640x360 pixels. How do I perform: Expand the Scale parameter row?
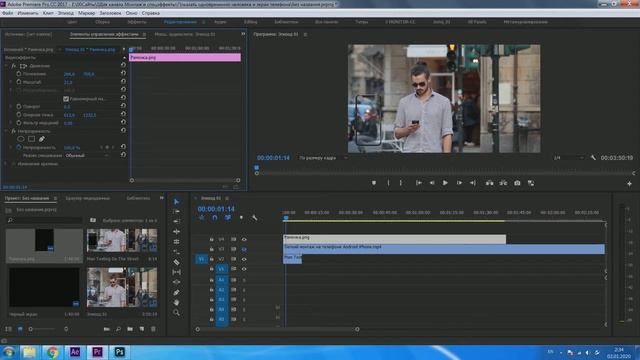[11, 82]
